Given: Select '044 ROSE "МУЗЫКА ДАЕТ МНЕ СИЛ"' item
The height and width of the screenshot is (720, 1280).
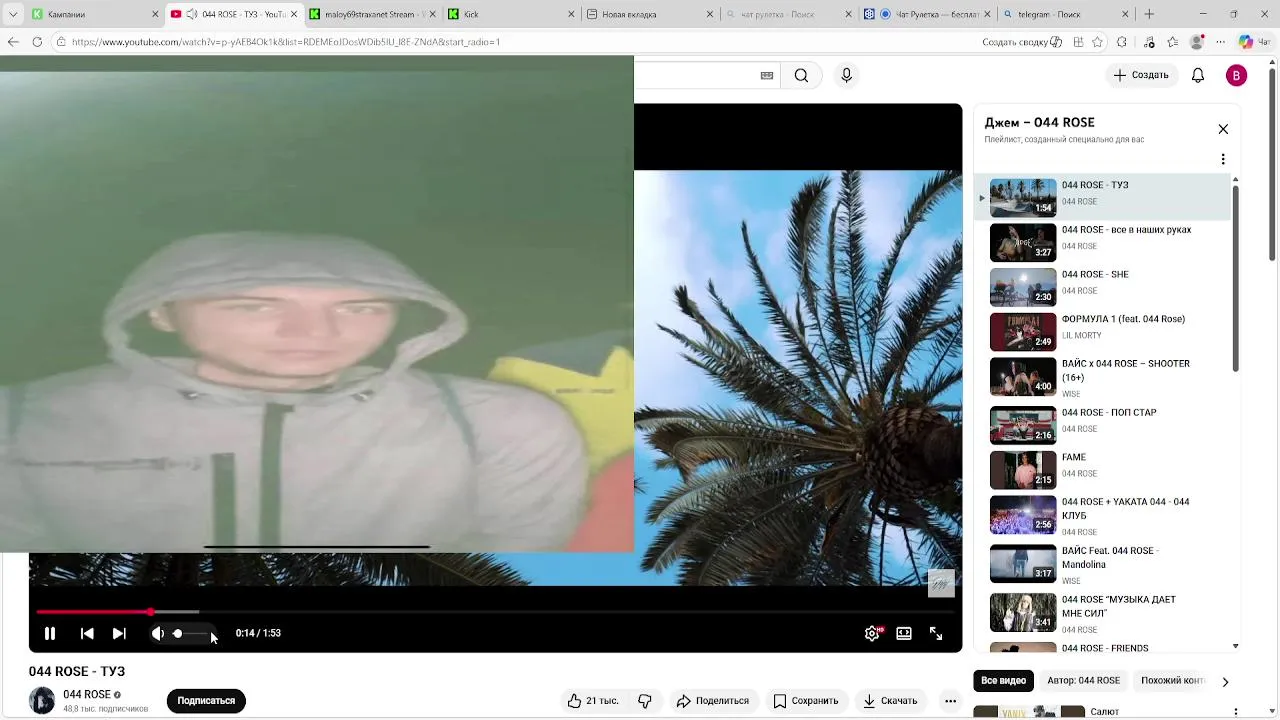Looking at the screenshot, I should pos(1103,613).
